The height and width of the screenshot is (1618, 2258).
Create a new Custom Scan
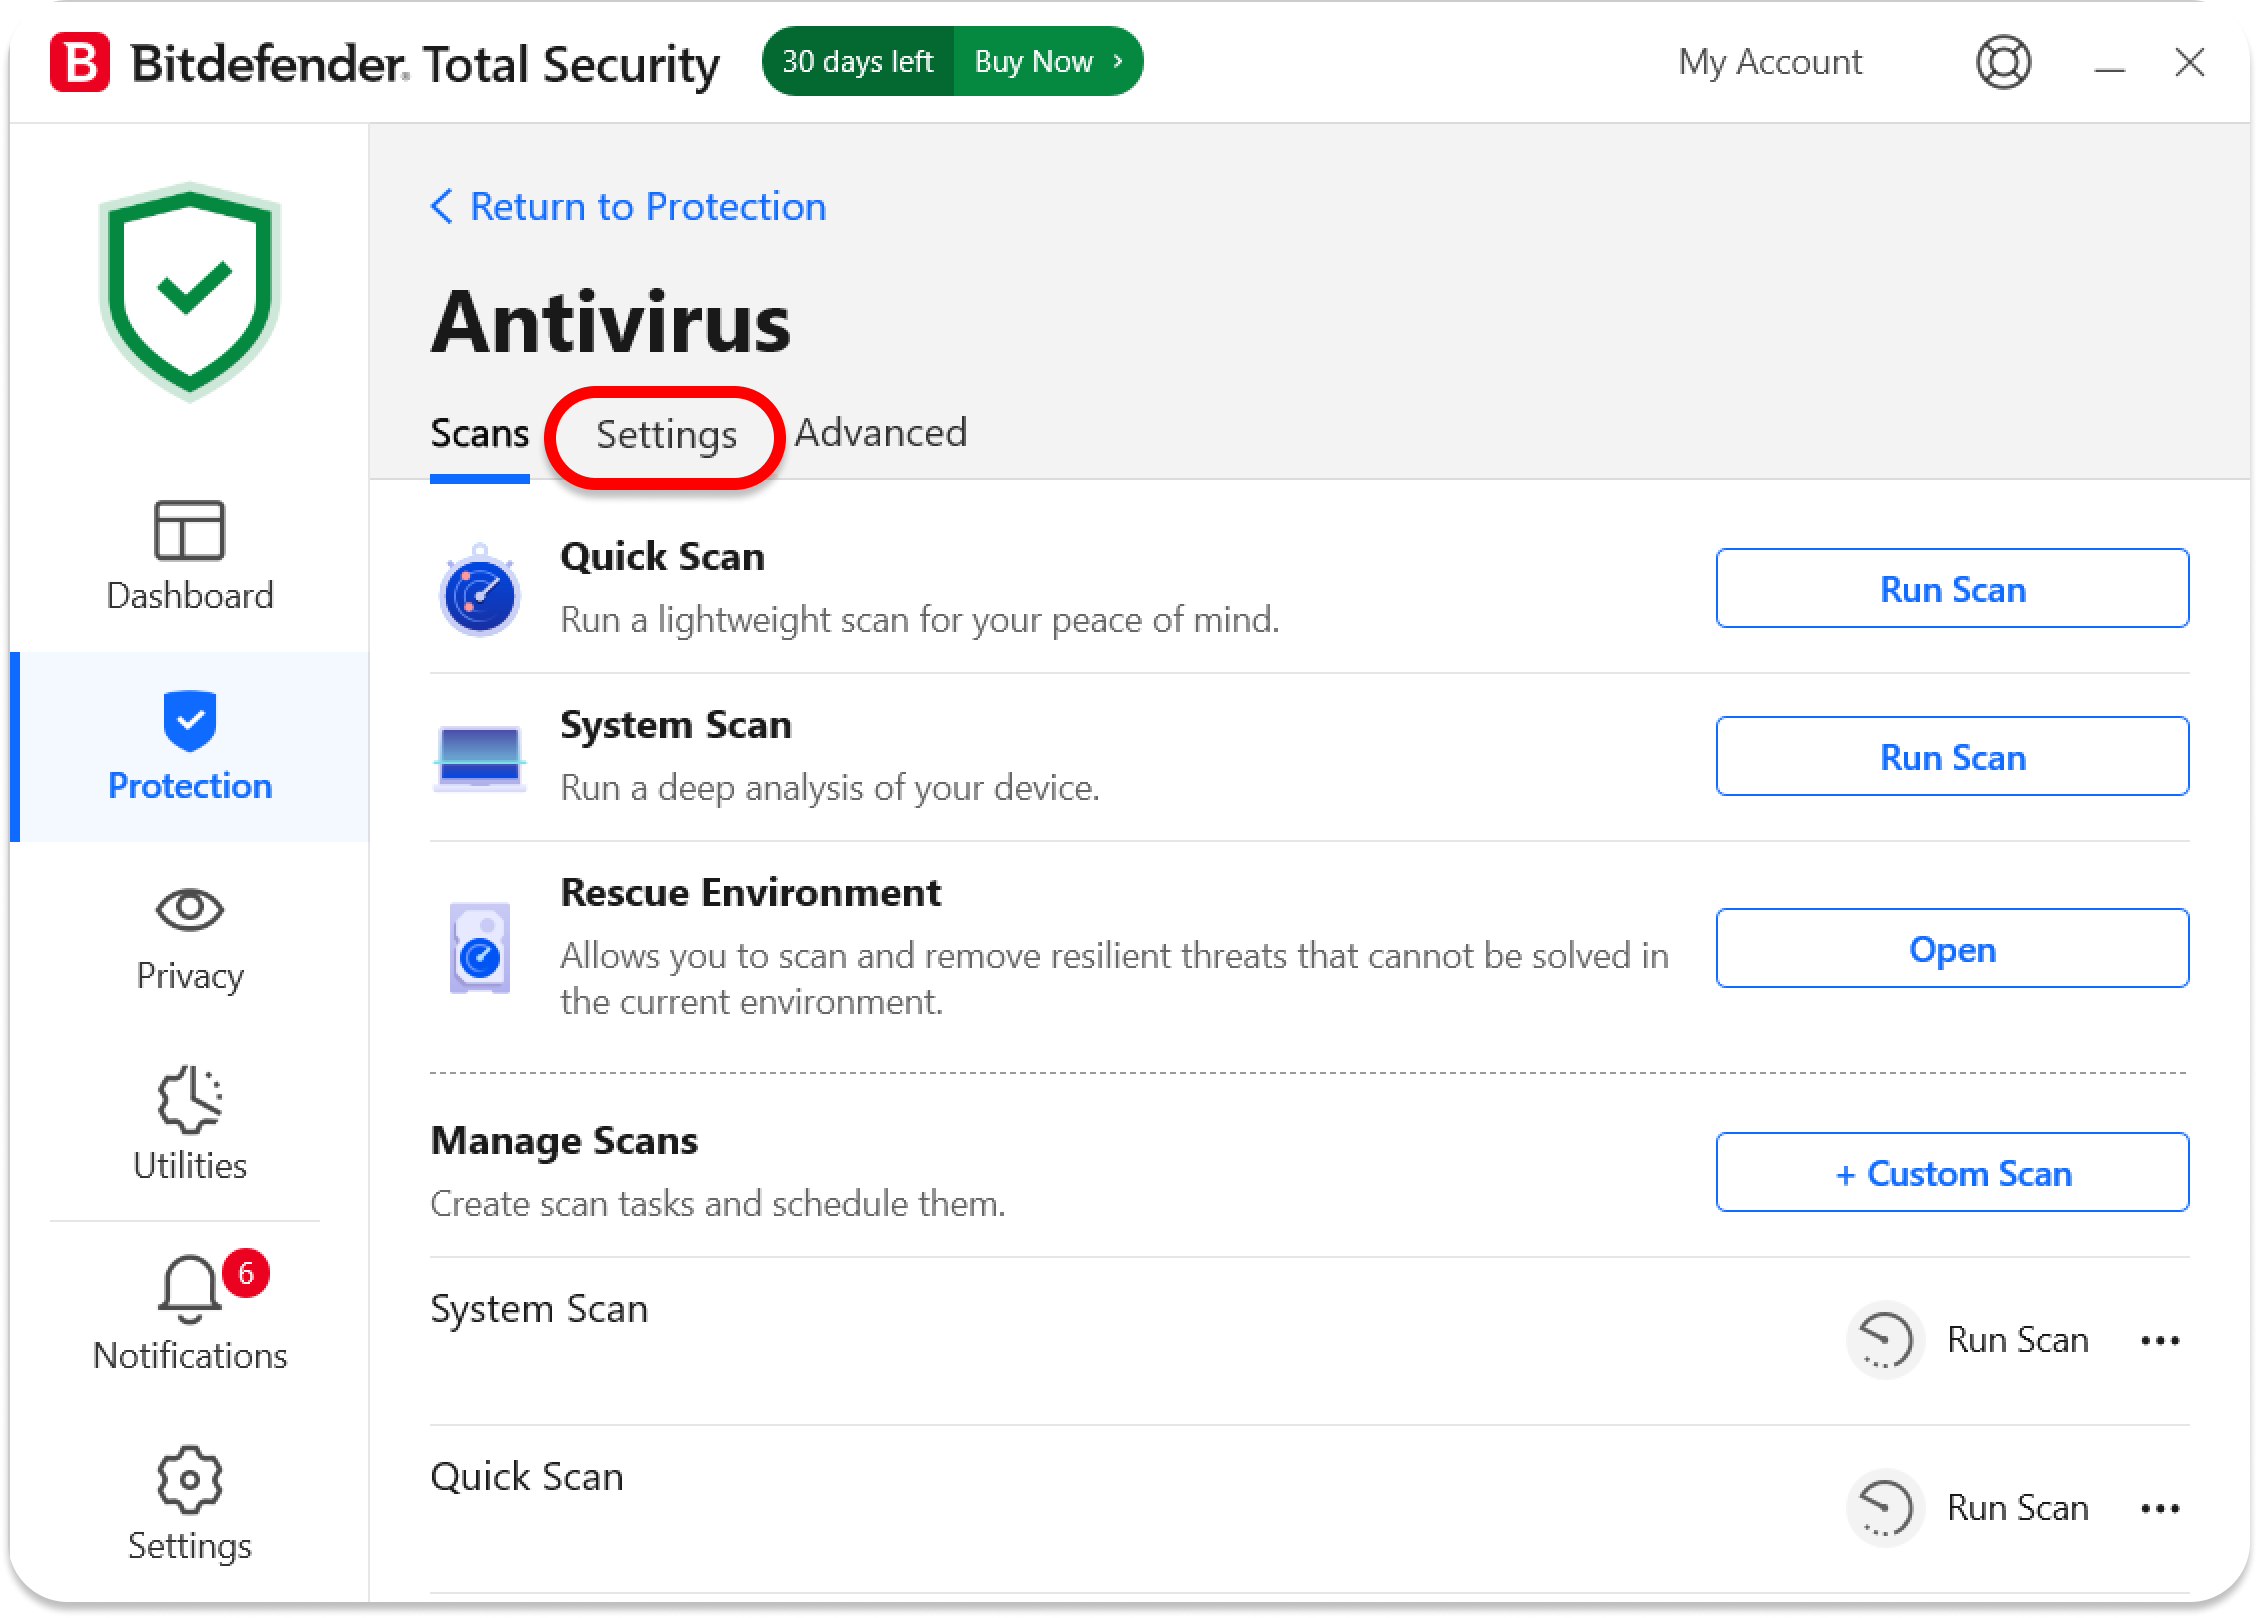pyautogui.click(x=1952, y=1173)
